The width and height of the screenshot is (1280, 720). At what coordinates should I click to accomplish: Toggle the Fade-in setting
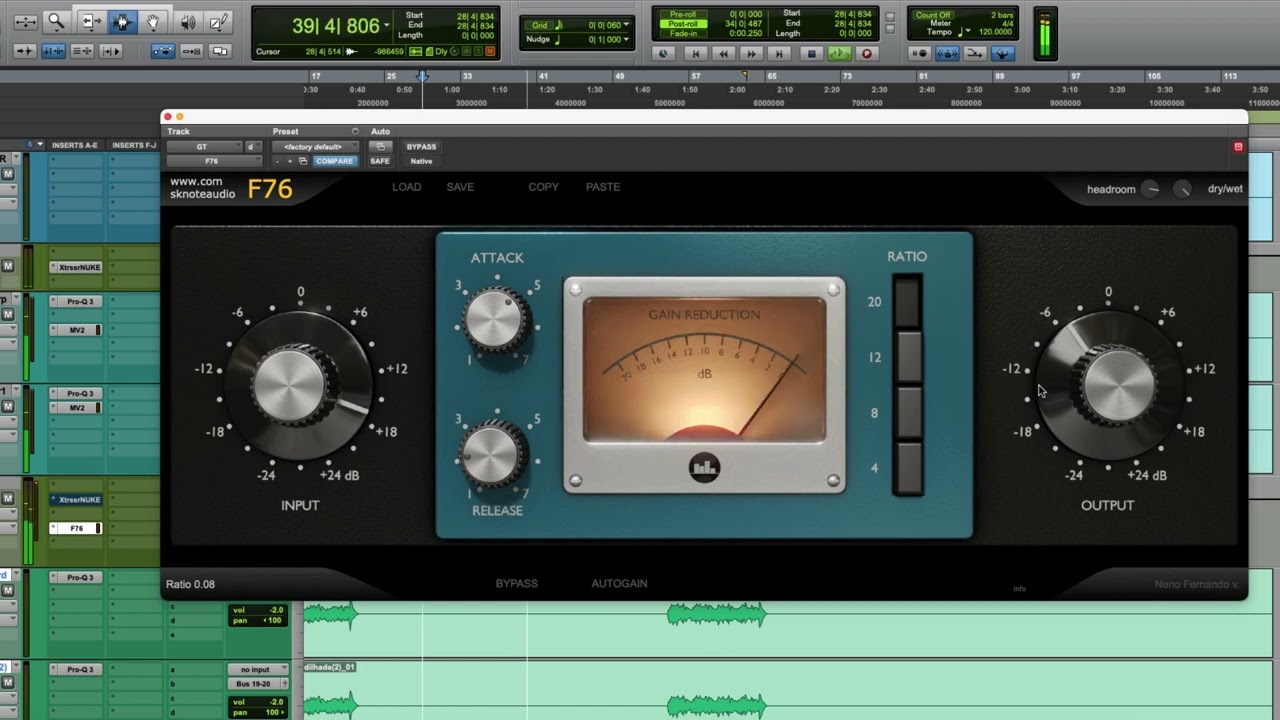pyautogui.click(x=683, y=33)
